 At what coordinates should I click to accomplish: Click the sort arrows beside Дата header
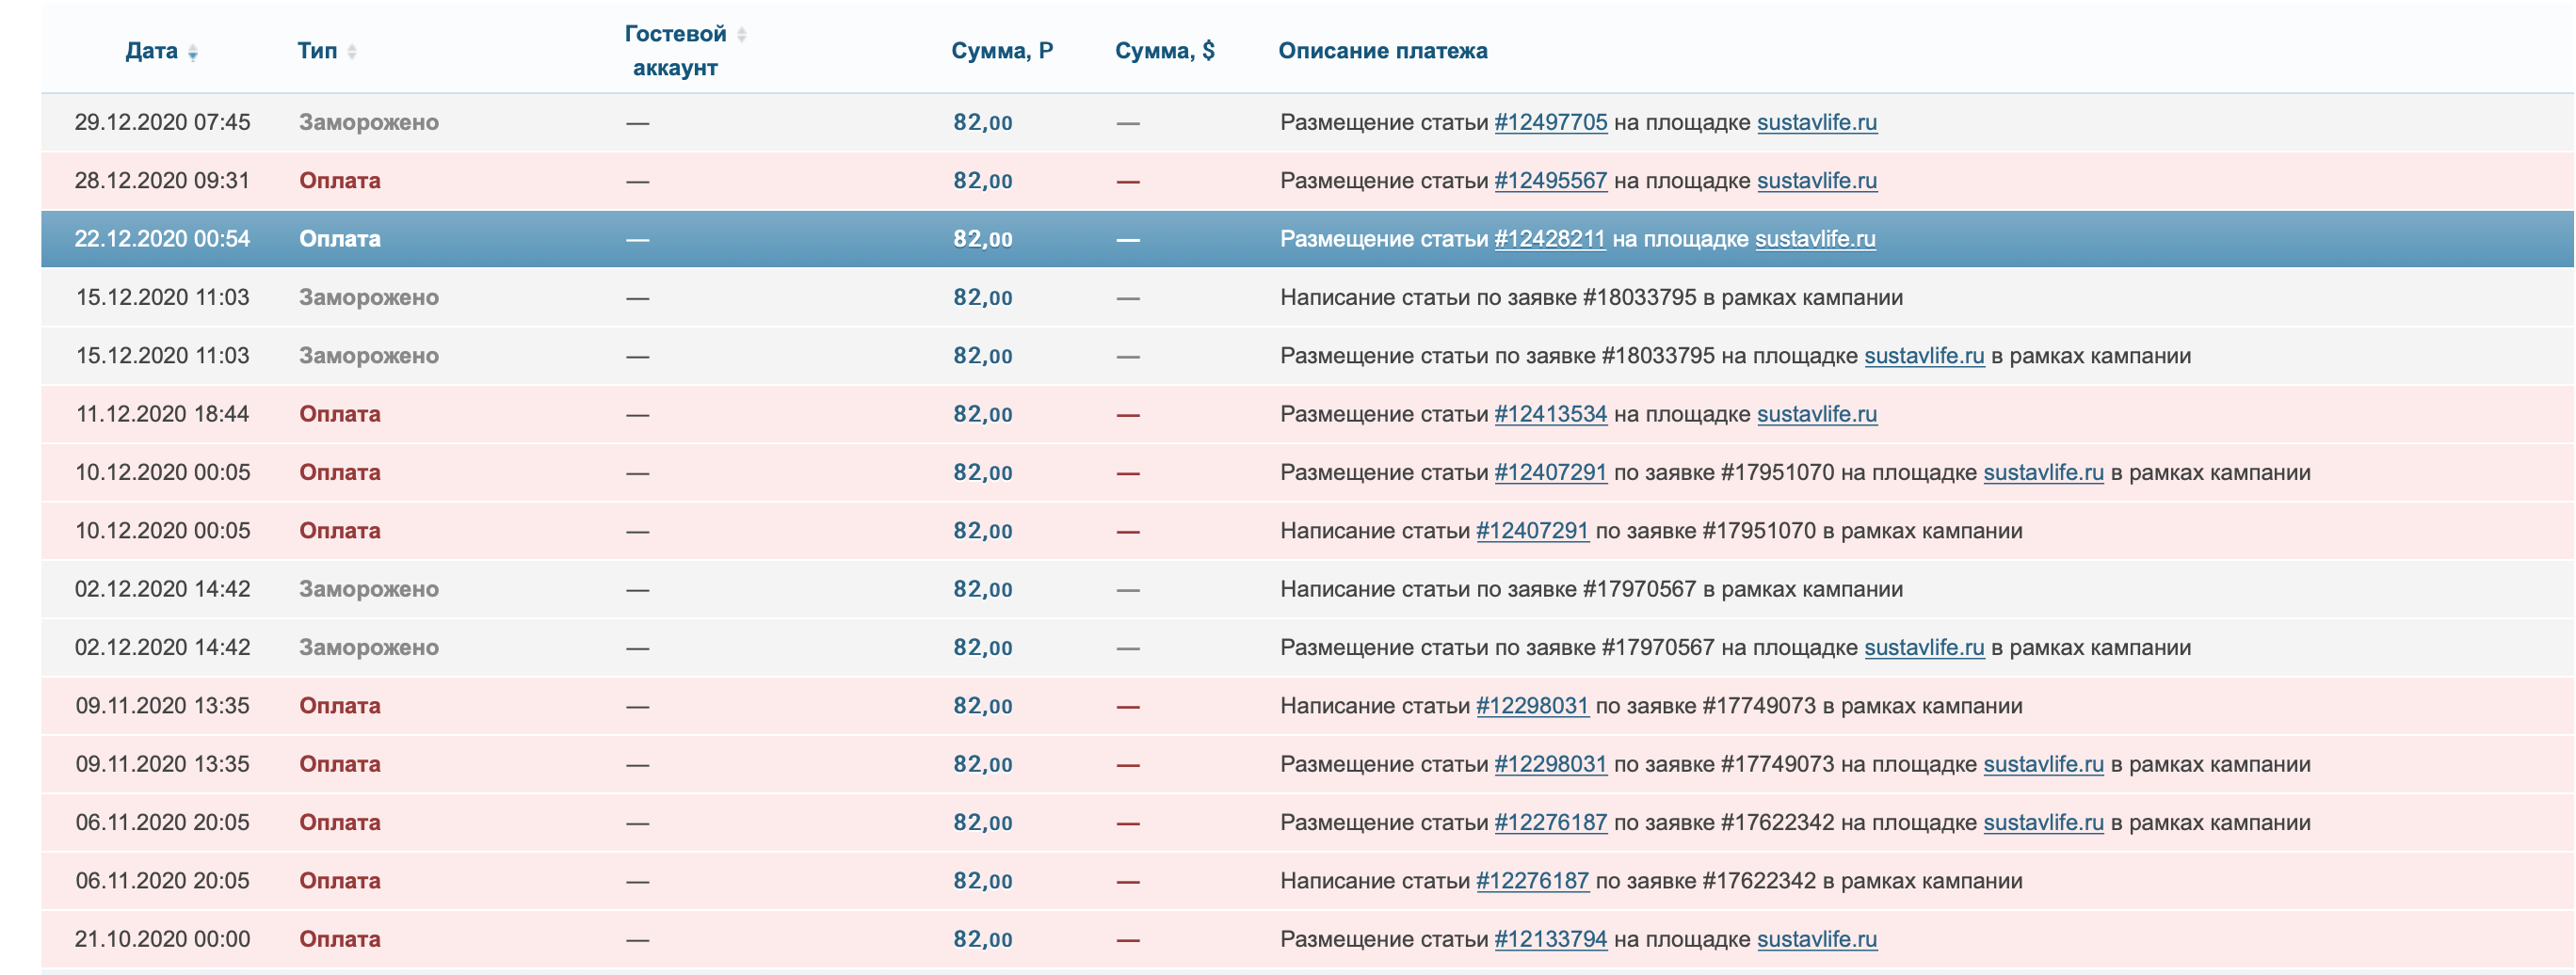(193, 52)
